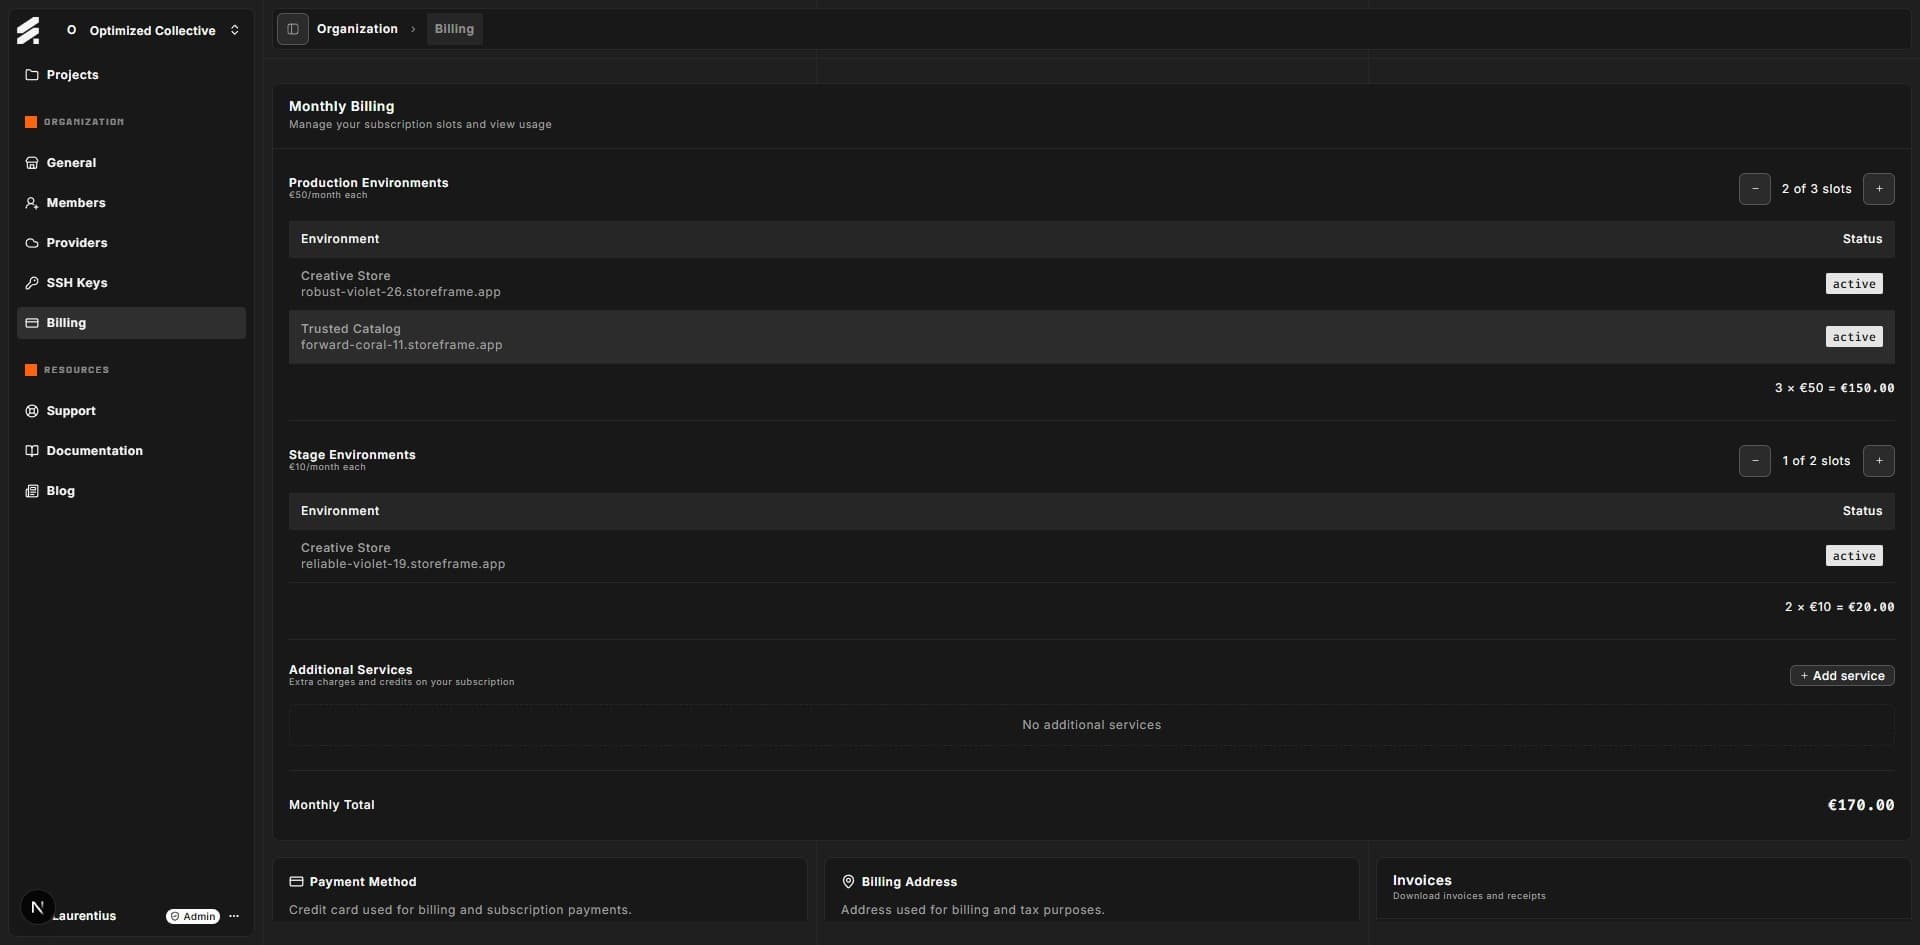This screenshot has height=945, width=1920.
Task: Open Projects in the sidebar
Action: [x=131, y=75]
